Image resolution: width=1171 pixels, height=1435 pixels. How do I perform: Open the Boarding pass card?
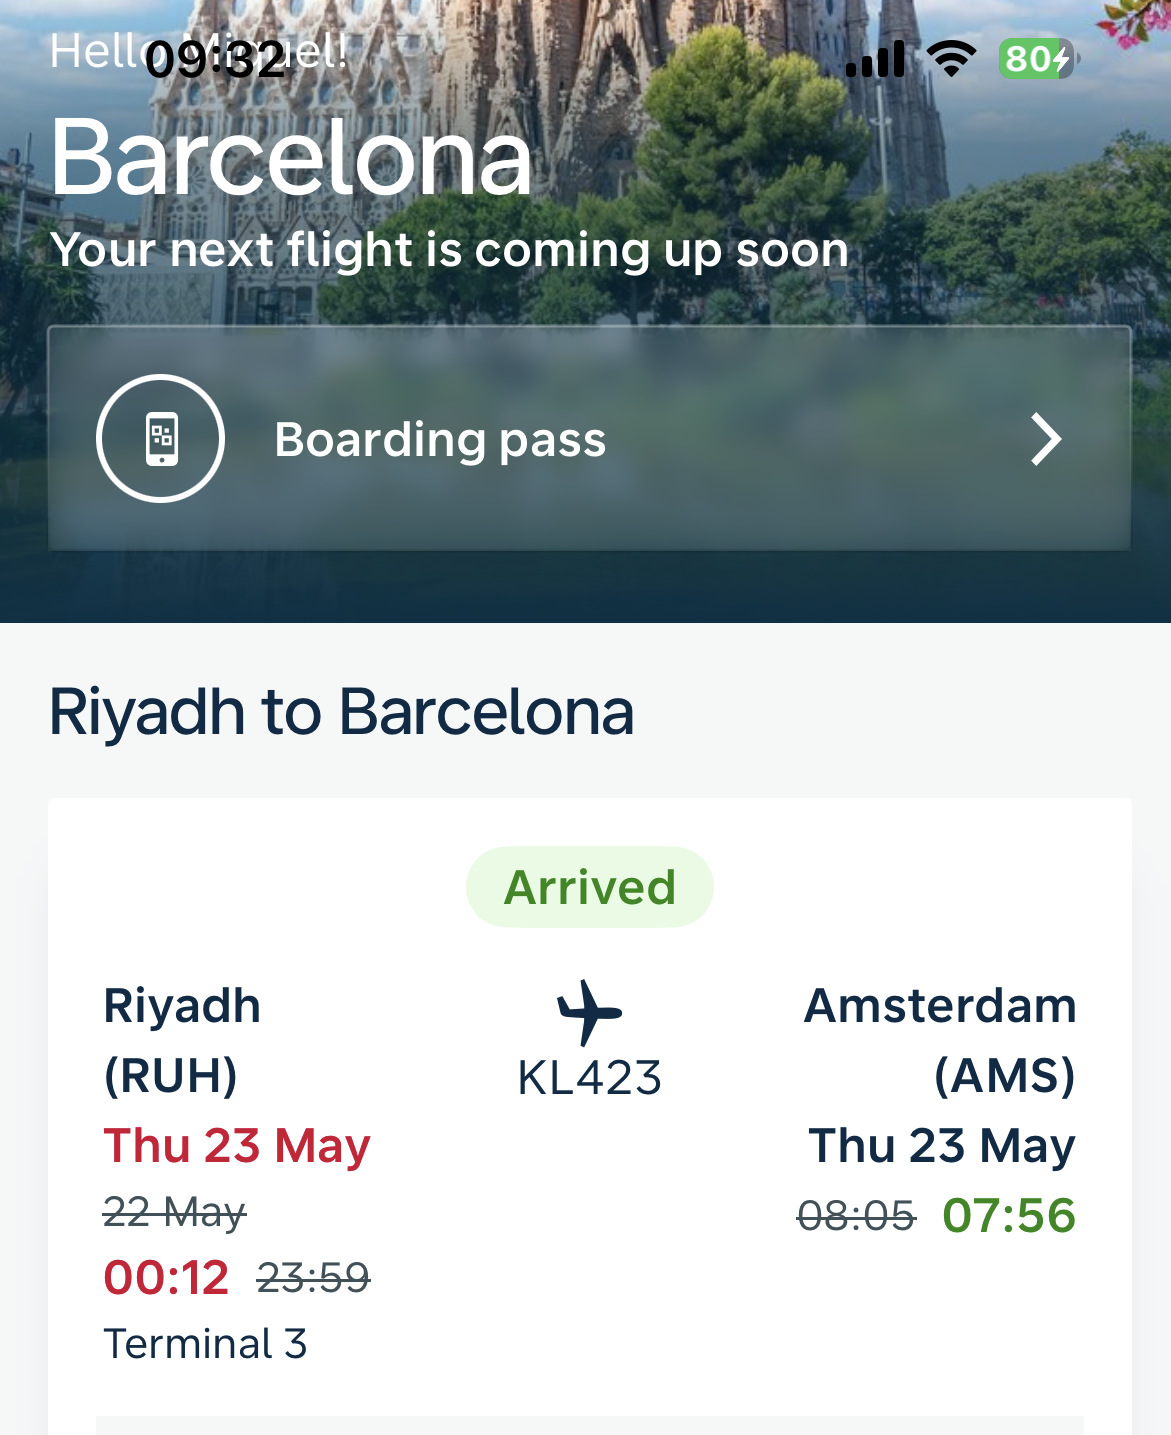[589, 438]
